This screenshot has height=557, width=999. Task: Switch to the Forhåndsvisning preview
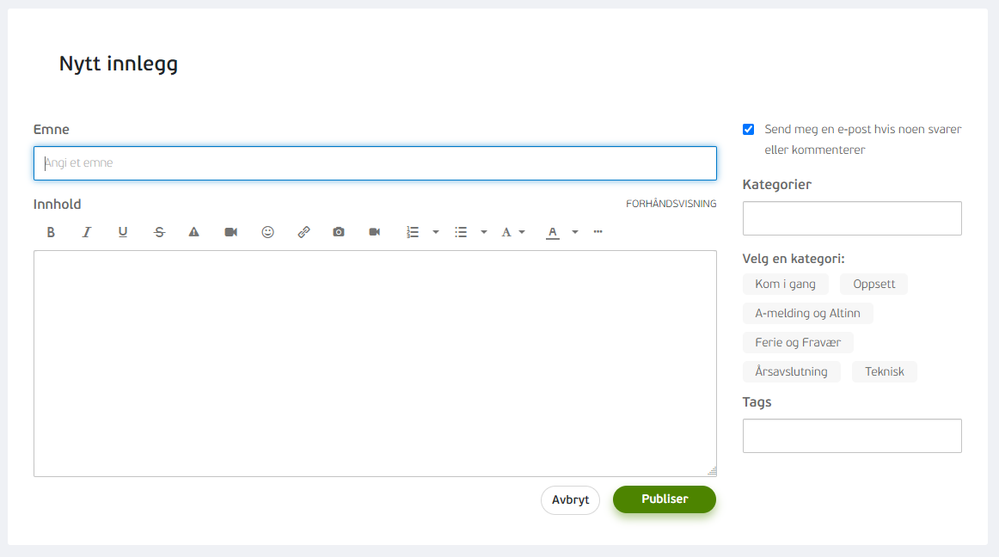[671, 204]
